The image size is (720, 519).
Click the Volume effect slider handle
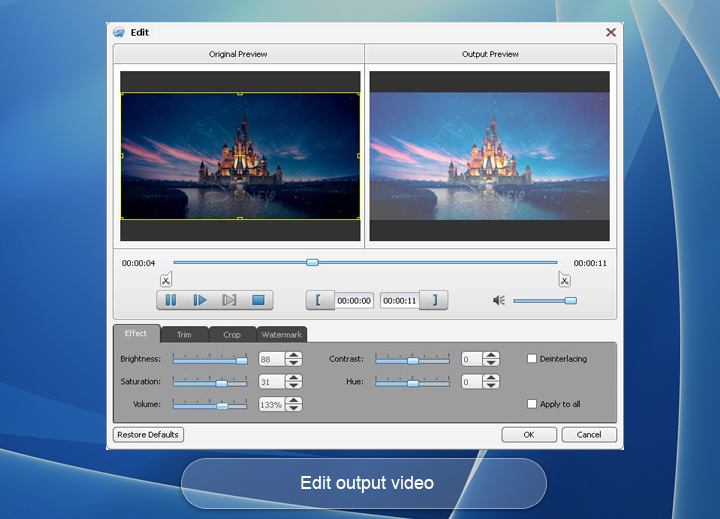pos(222,406)
